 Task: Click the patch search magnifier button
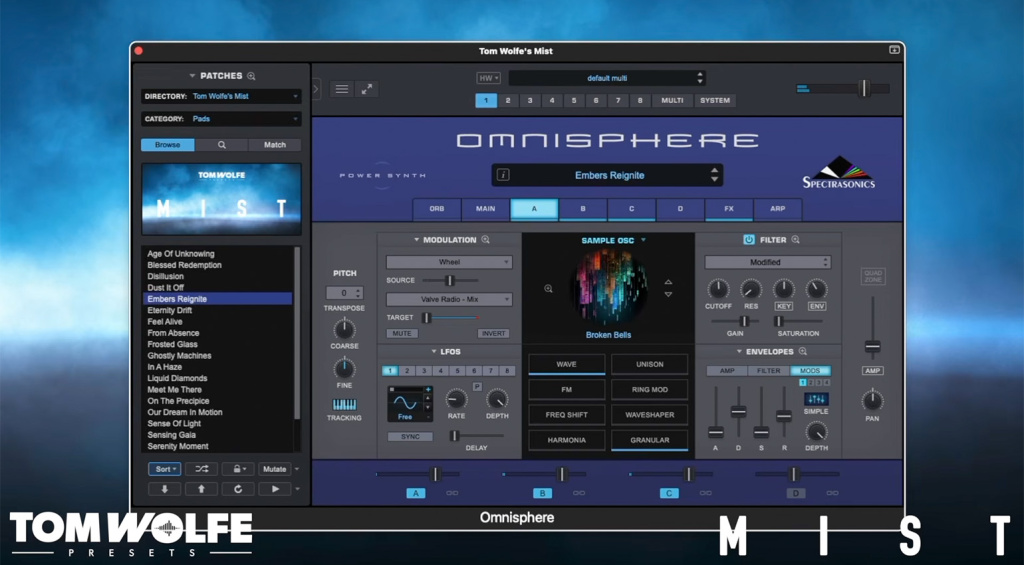click(221, 145)
